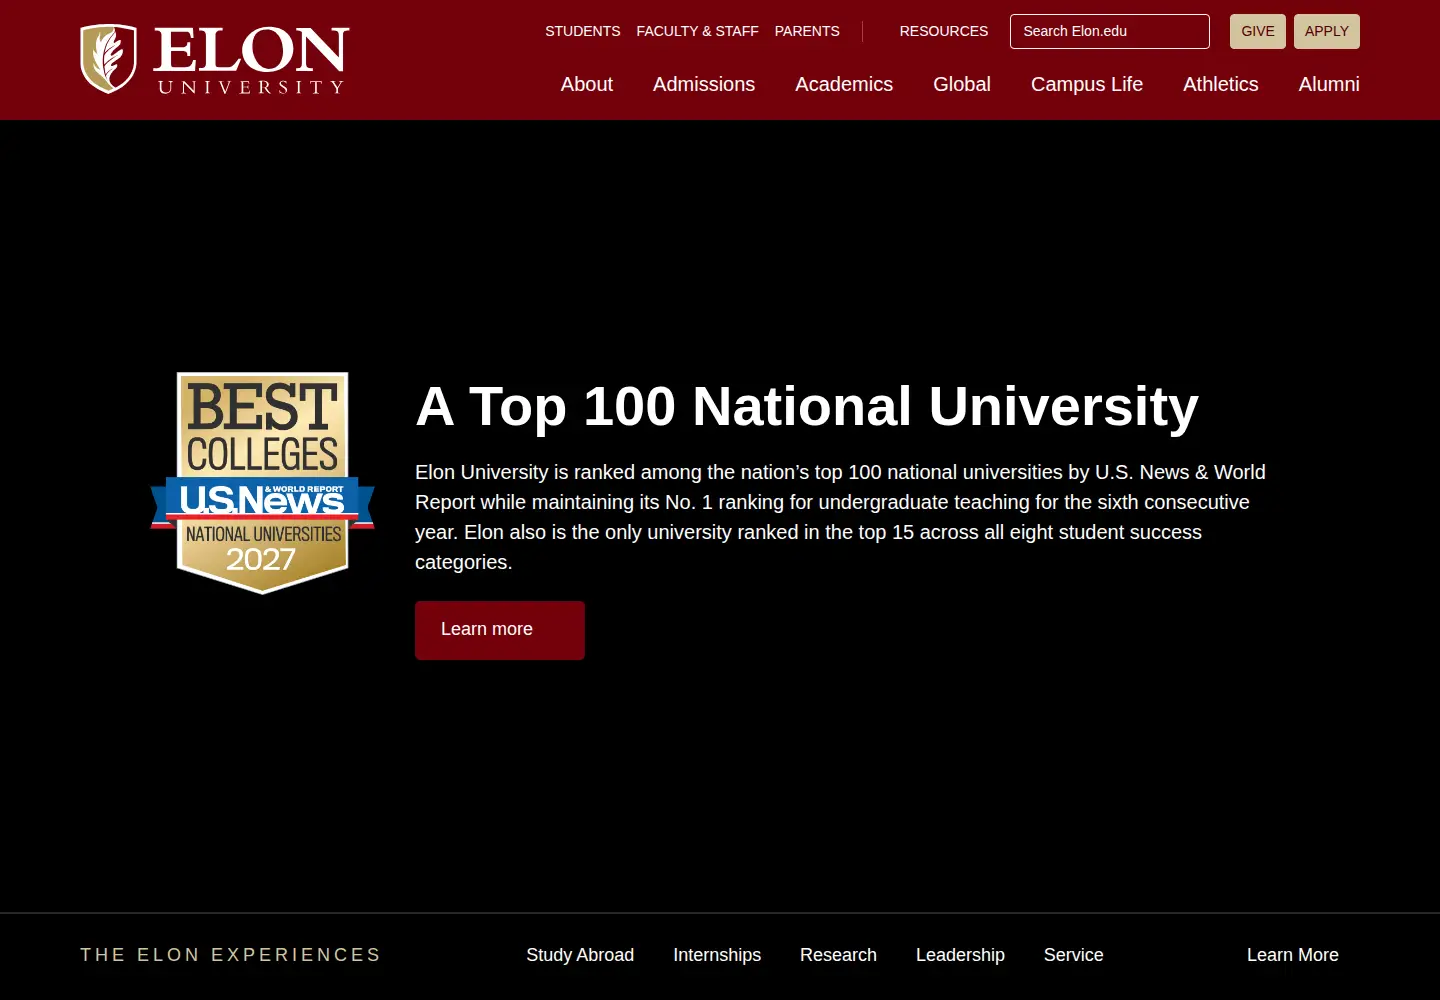The image size is (1440, 1000).
Task: Open the Leadership link
Action: pos(960,955)
